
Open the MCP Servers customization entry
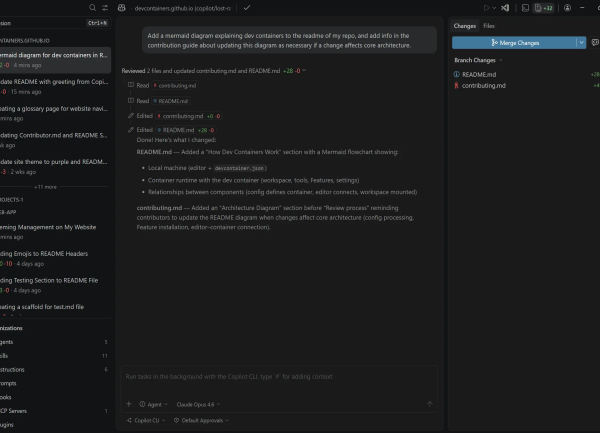[55, 411]
